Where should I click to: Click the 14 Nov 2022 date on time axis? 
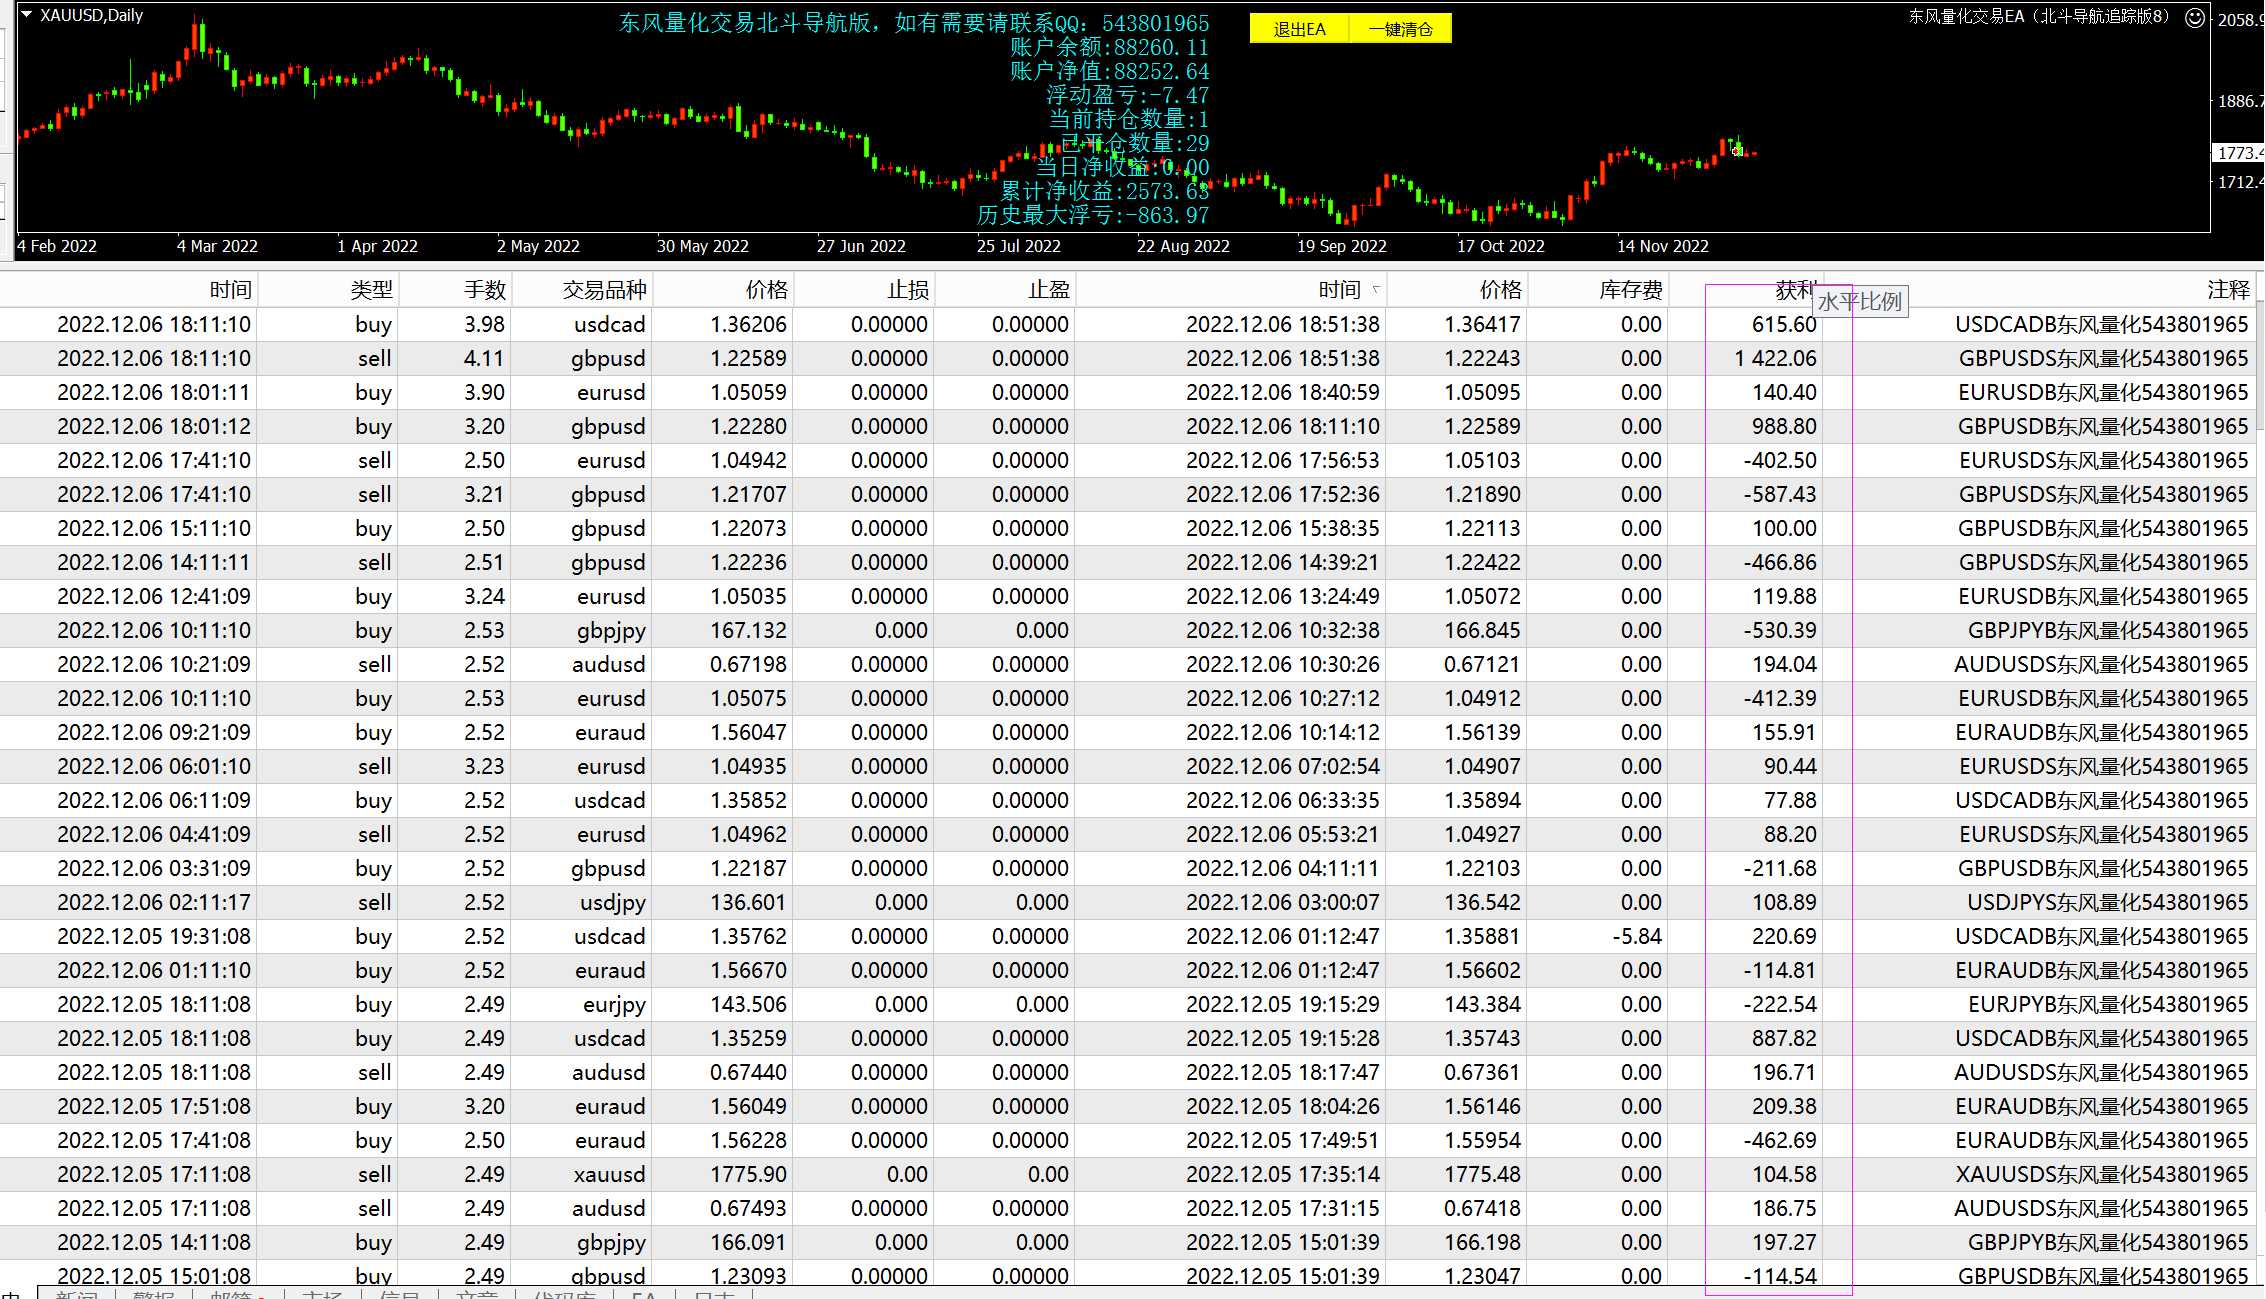1662,246
